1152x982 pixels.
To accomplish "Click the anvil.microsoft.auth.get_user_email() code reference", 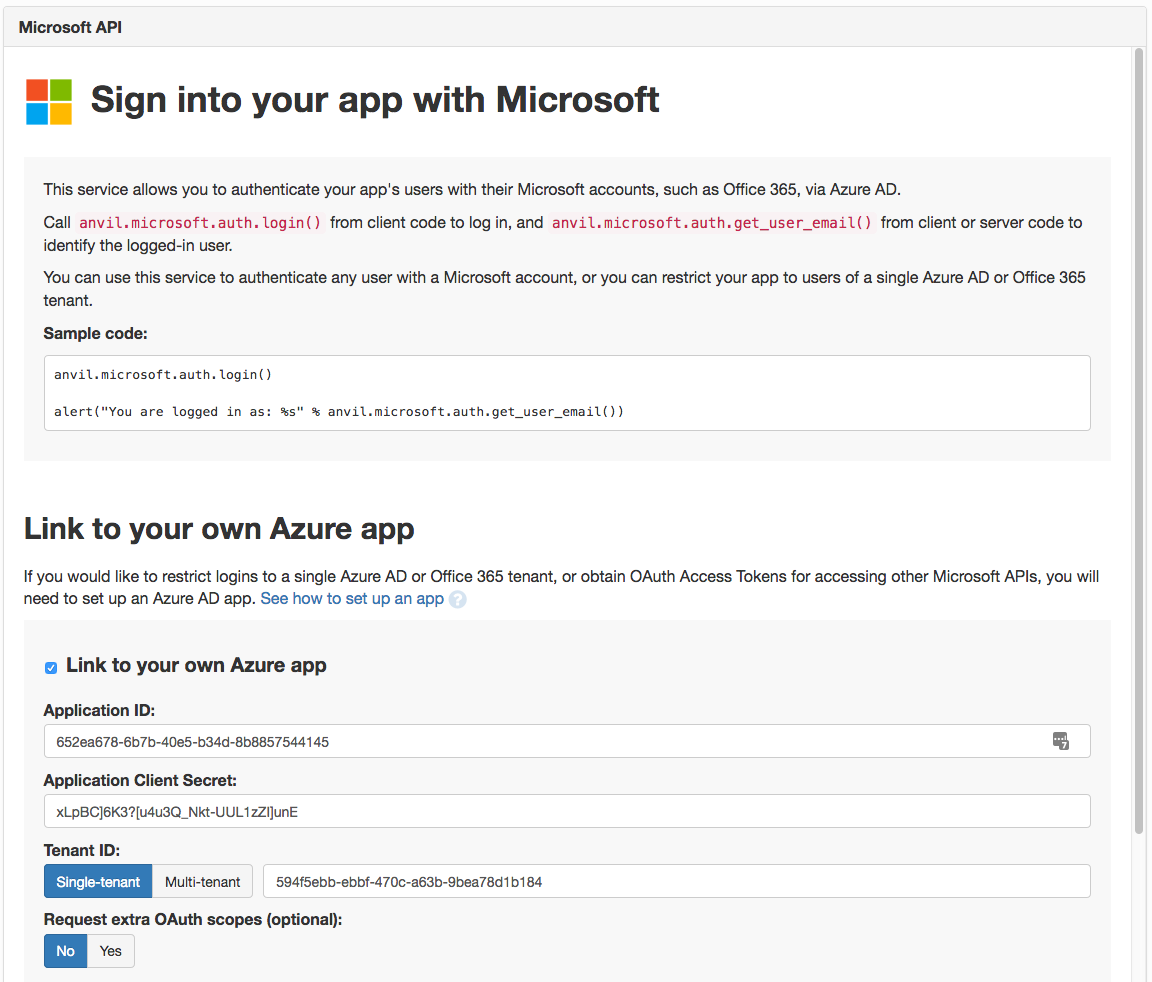I will (710, 222).
